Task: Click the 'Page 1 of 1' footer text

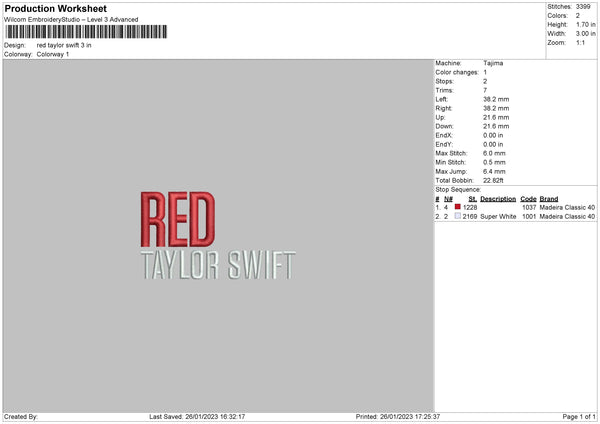Action: pos(579,416)
